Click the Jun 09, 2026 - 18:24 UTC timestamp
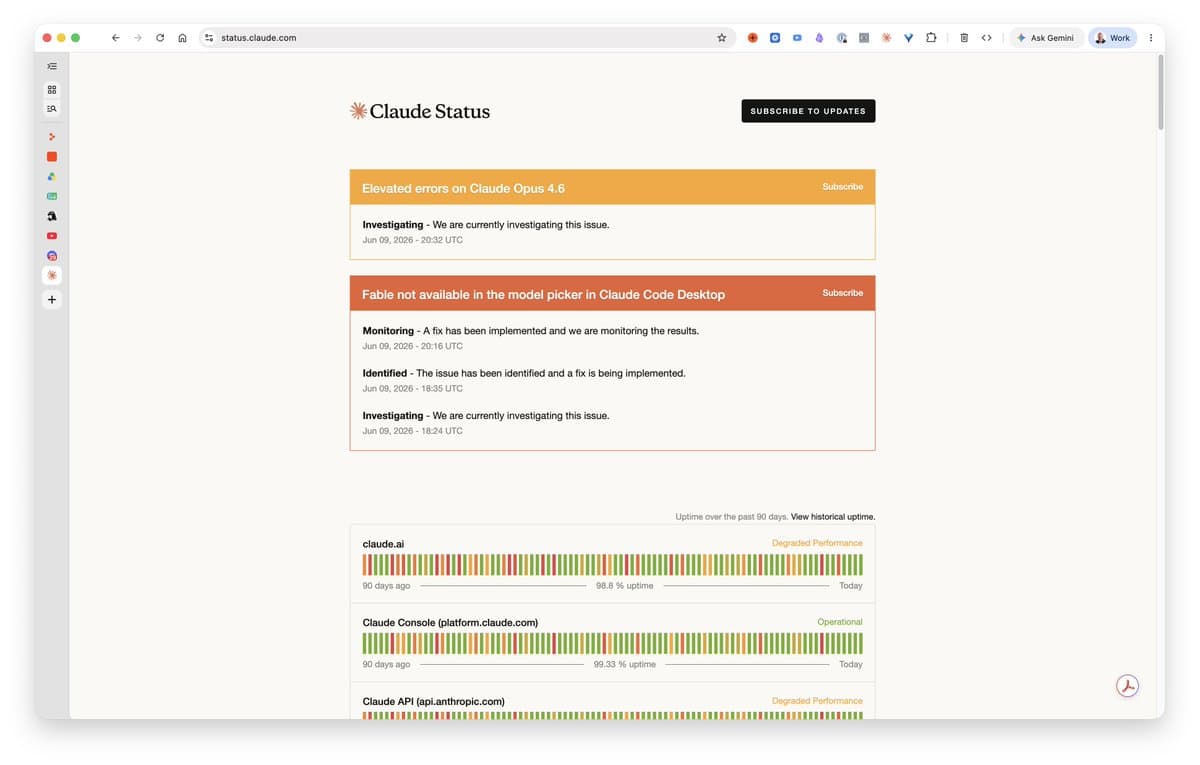Viewport: 1200px width, 765px height. point(412,431)
